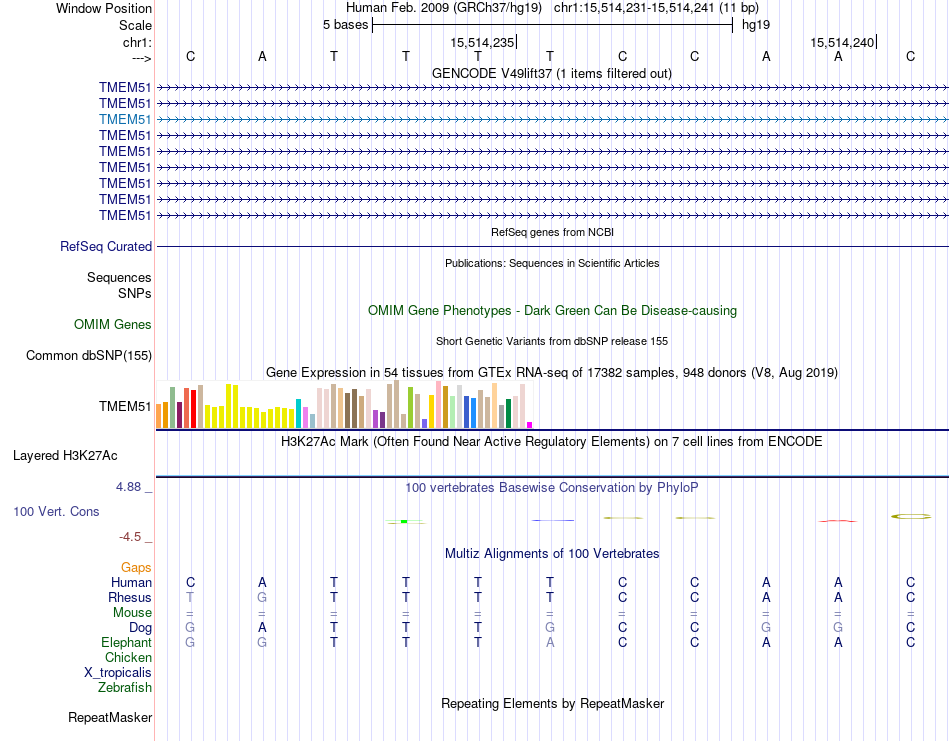Click the OMIM Gene Phenotypes green title
The height and width of the screenshot is (741, 950).
552,310
